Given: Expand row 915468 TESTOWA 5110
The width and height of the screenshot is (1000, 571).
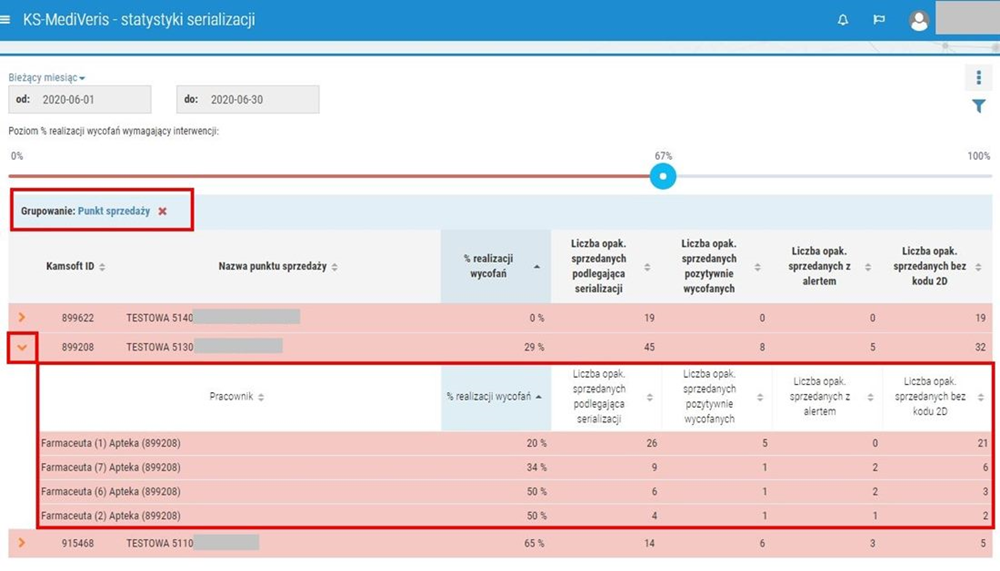Looking at the screenshot, I should [x=22, y=543].
